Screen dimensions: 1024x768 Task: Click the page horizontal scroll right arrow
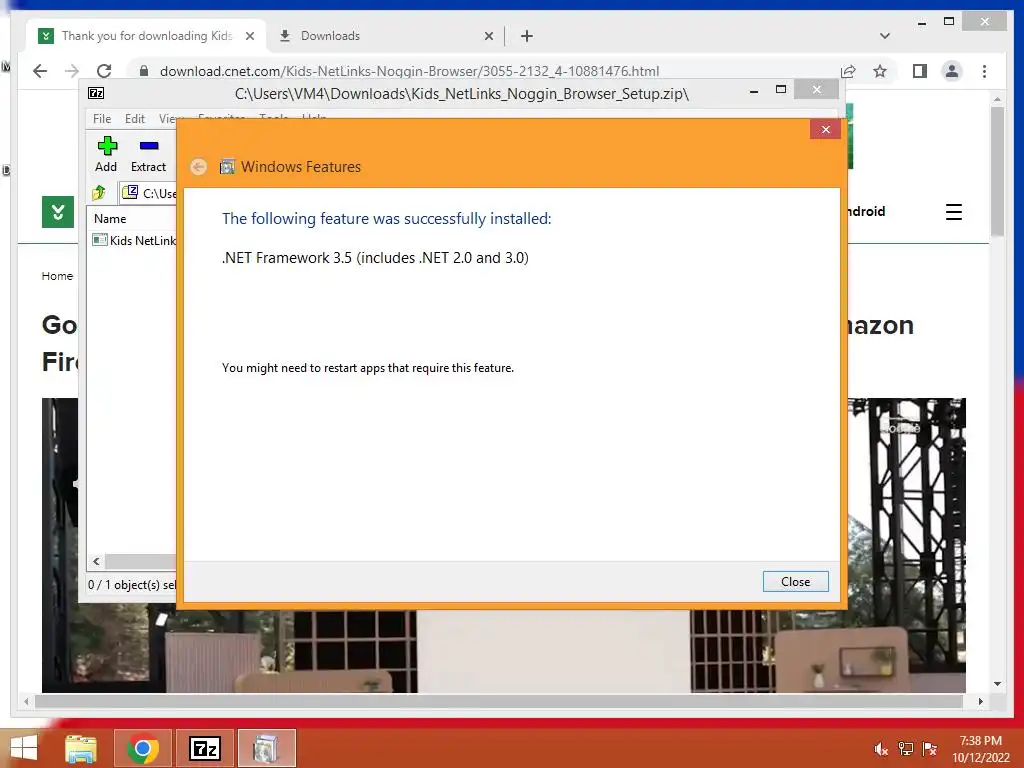[980, 701]
